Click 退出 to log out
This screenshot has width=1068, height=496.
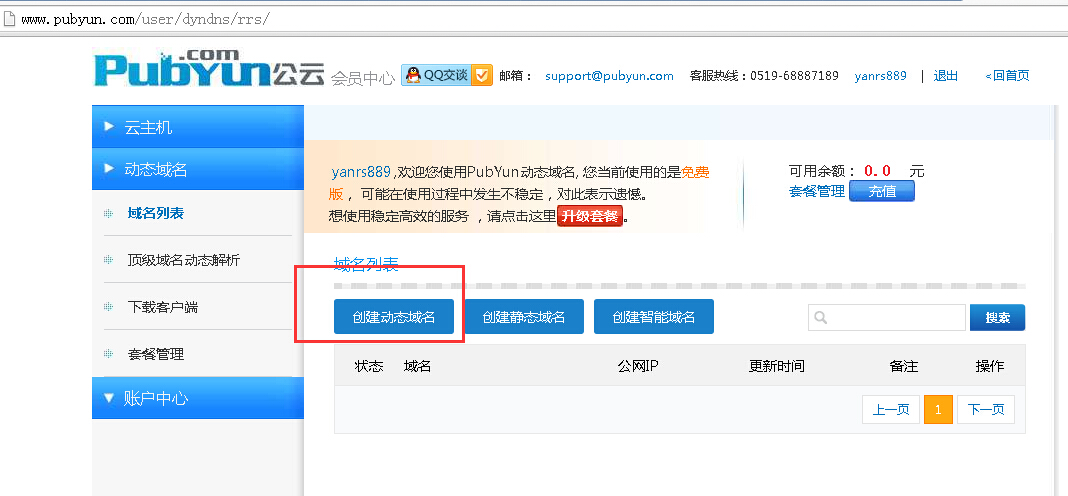[x=945, y=76]
